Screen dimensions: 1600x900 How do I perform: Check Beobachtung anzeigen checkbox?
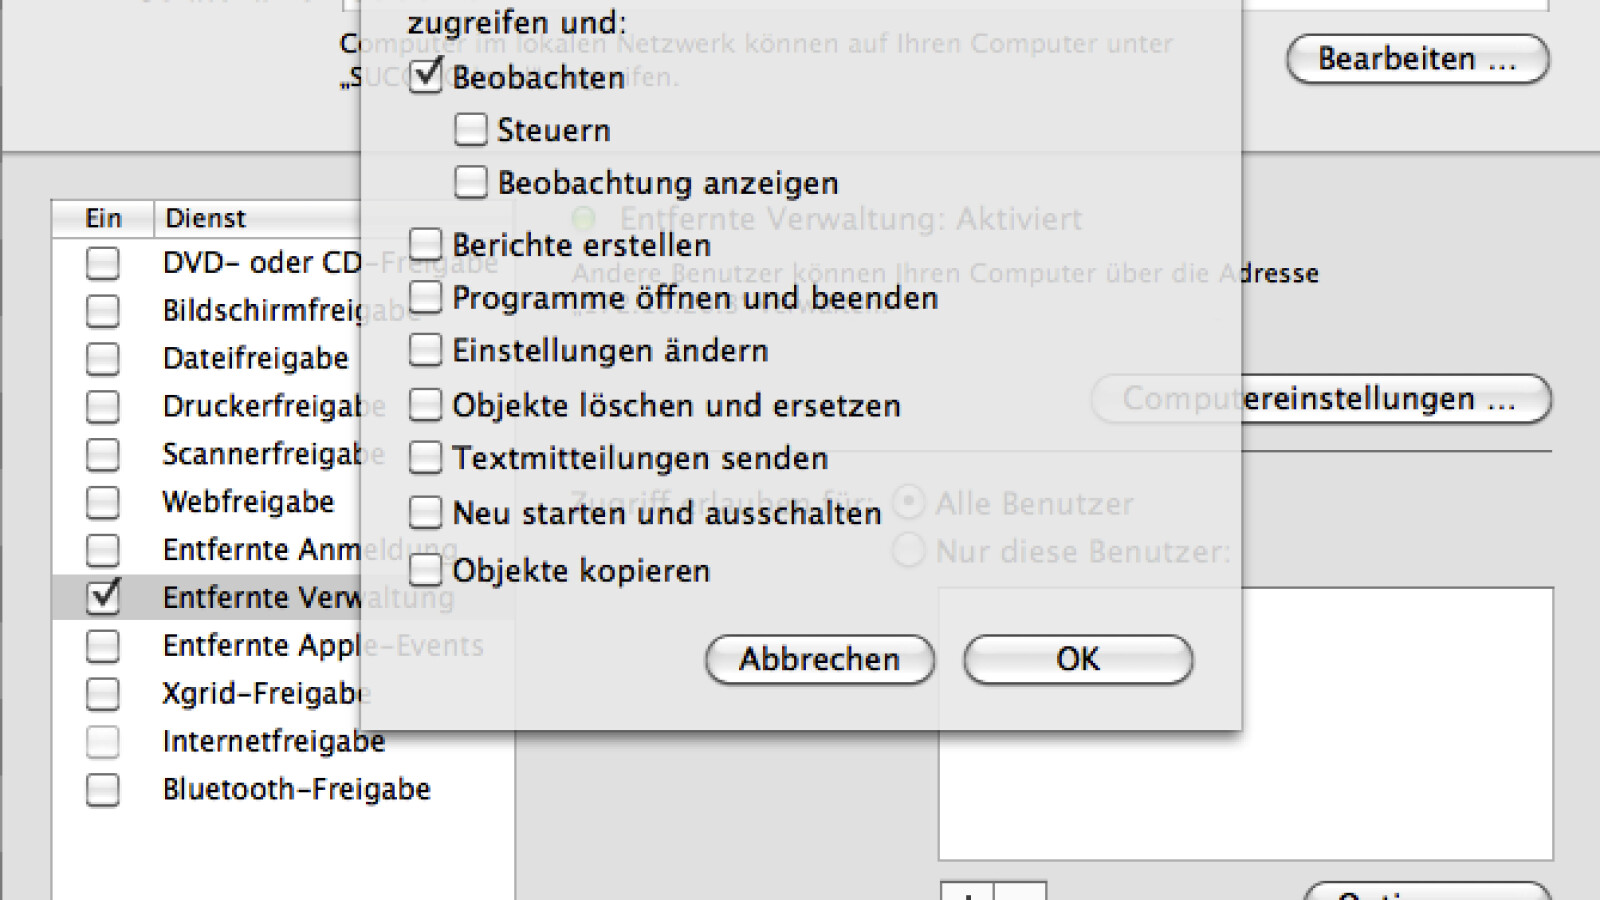tap(471, 183)
